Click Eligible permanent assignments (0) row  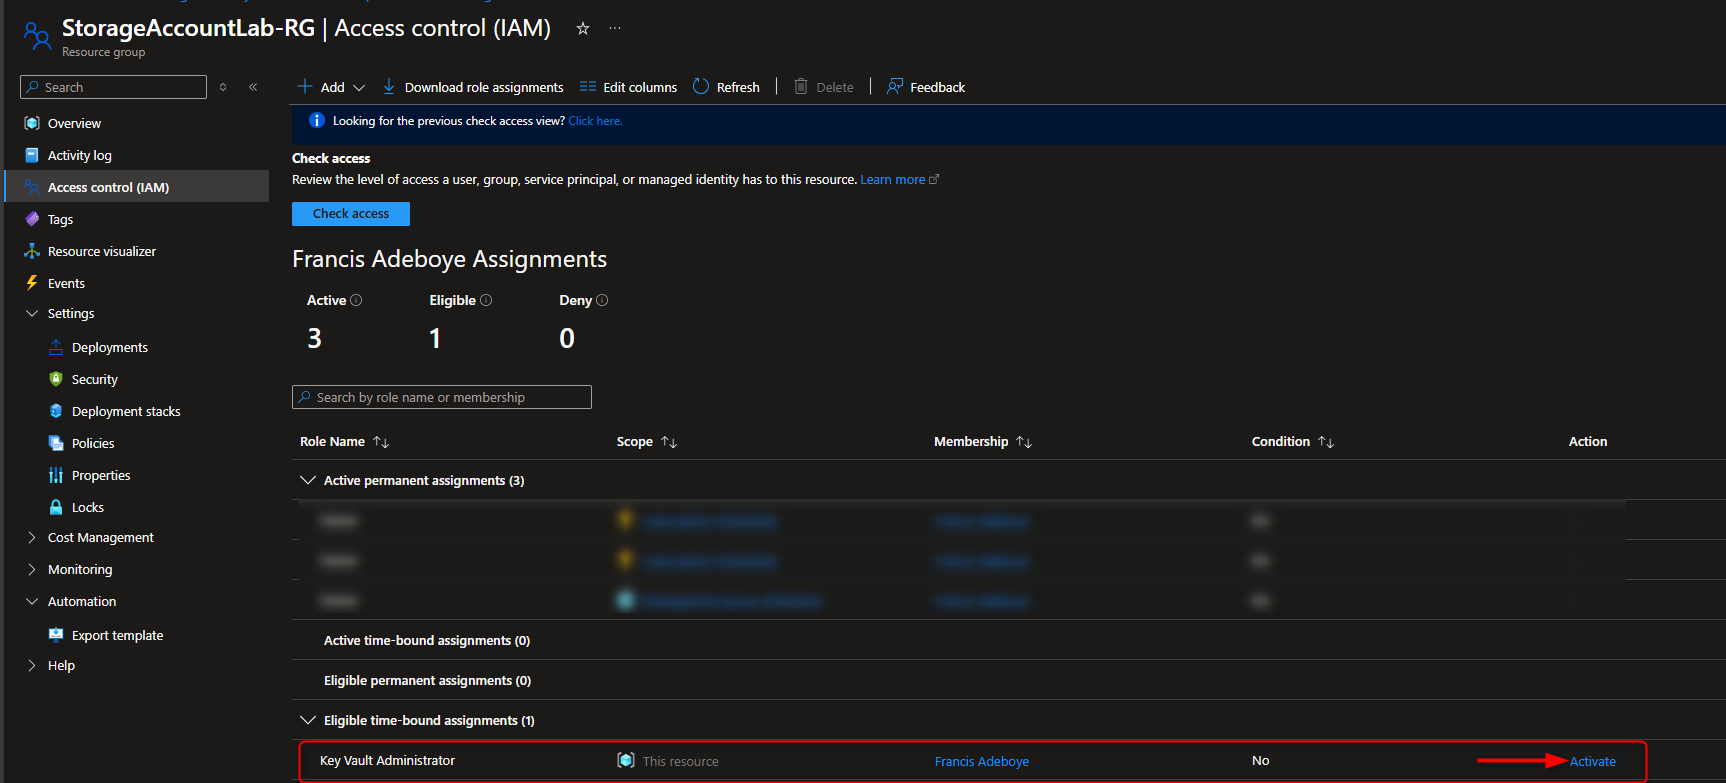[x=1008, y=680]
